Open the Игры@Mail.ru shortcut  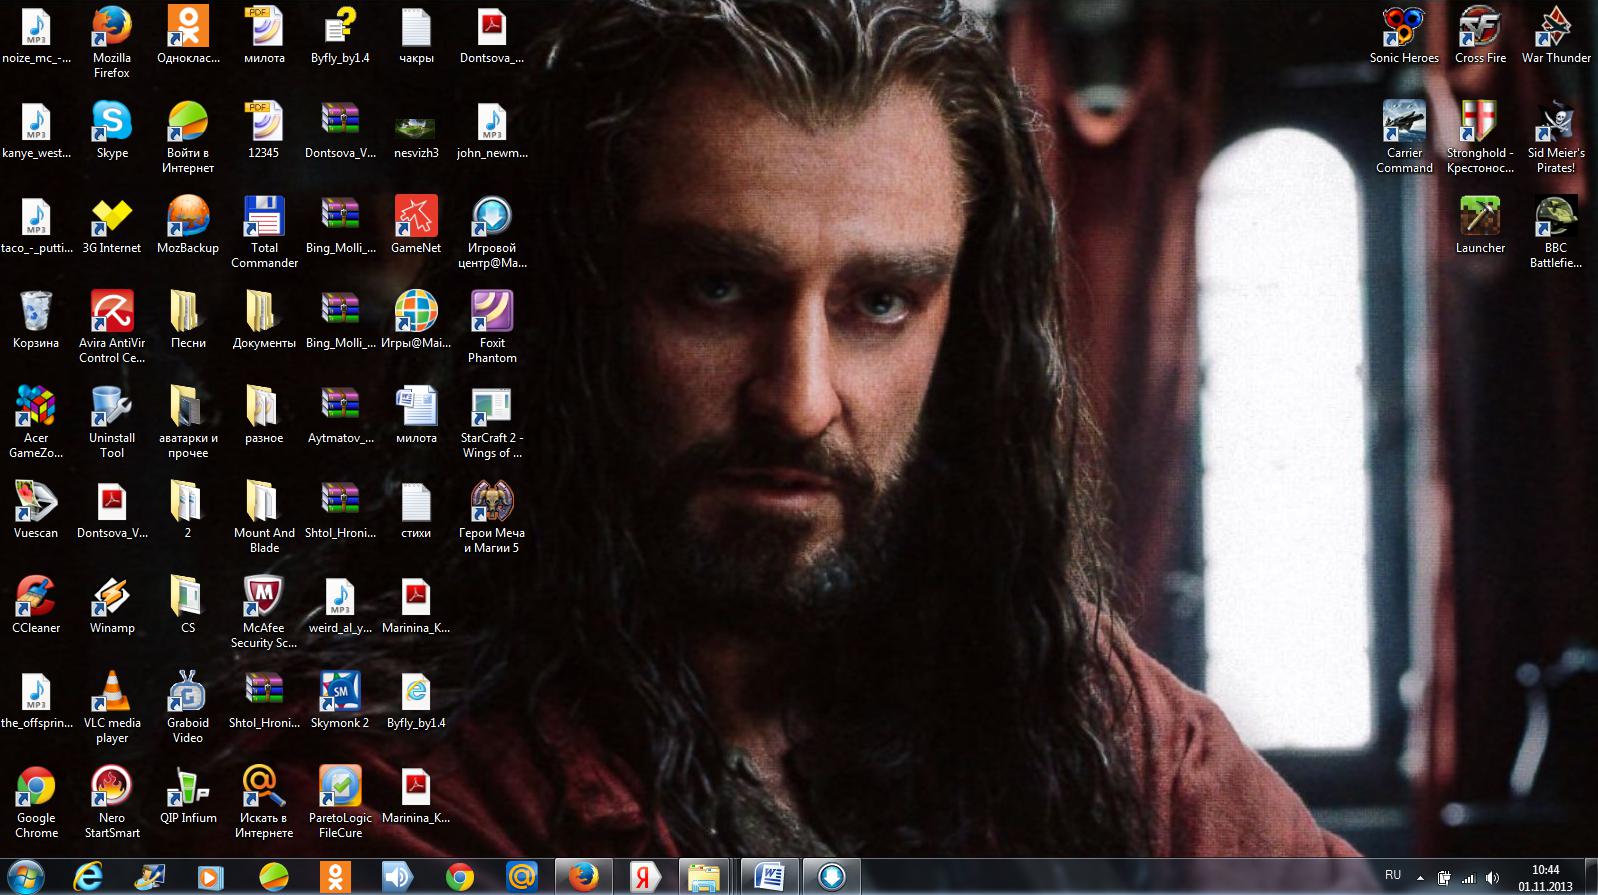[416, 320]
